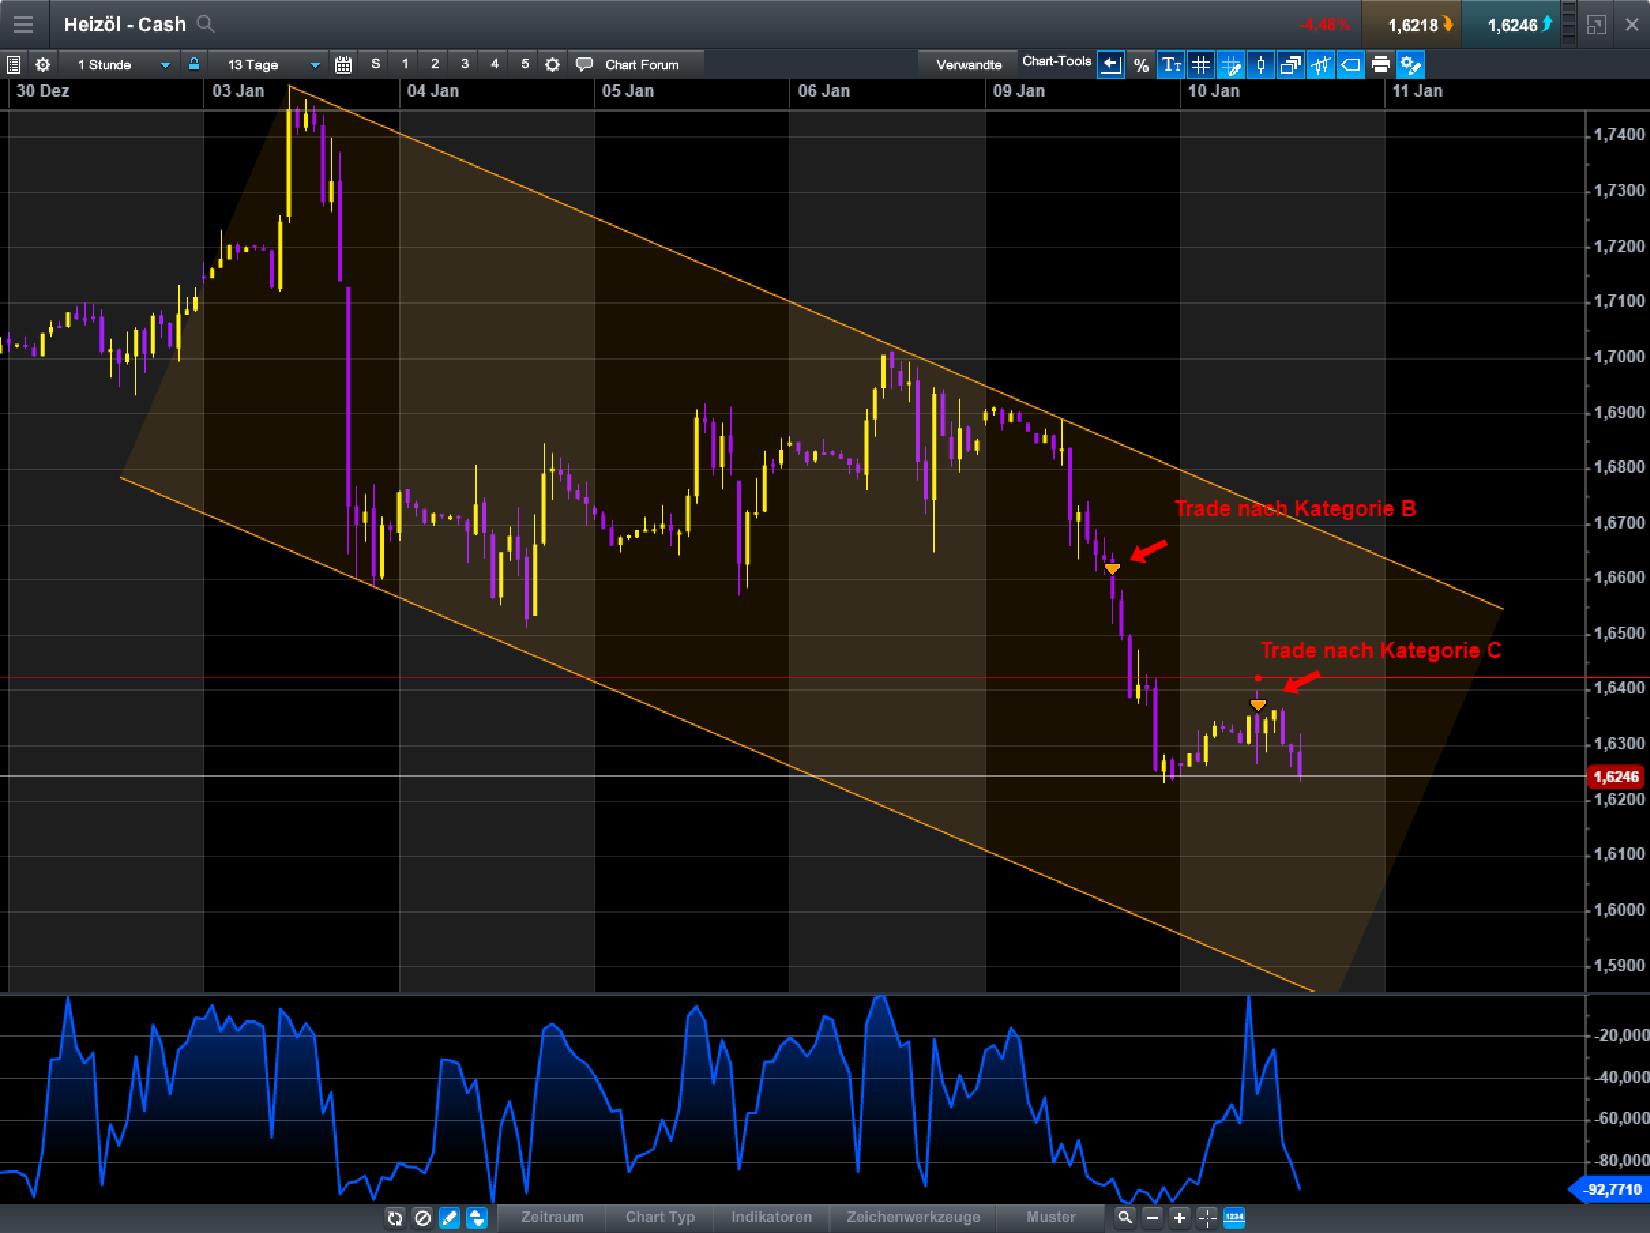Select the drawing pencil icon near Zeitraum
The image size is (1650, 1233).
click(x=448, y=1219)
